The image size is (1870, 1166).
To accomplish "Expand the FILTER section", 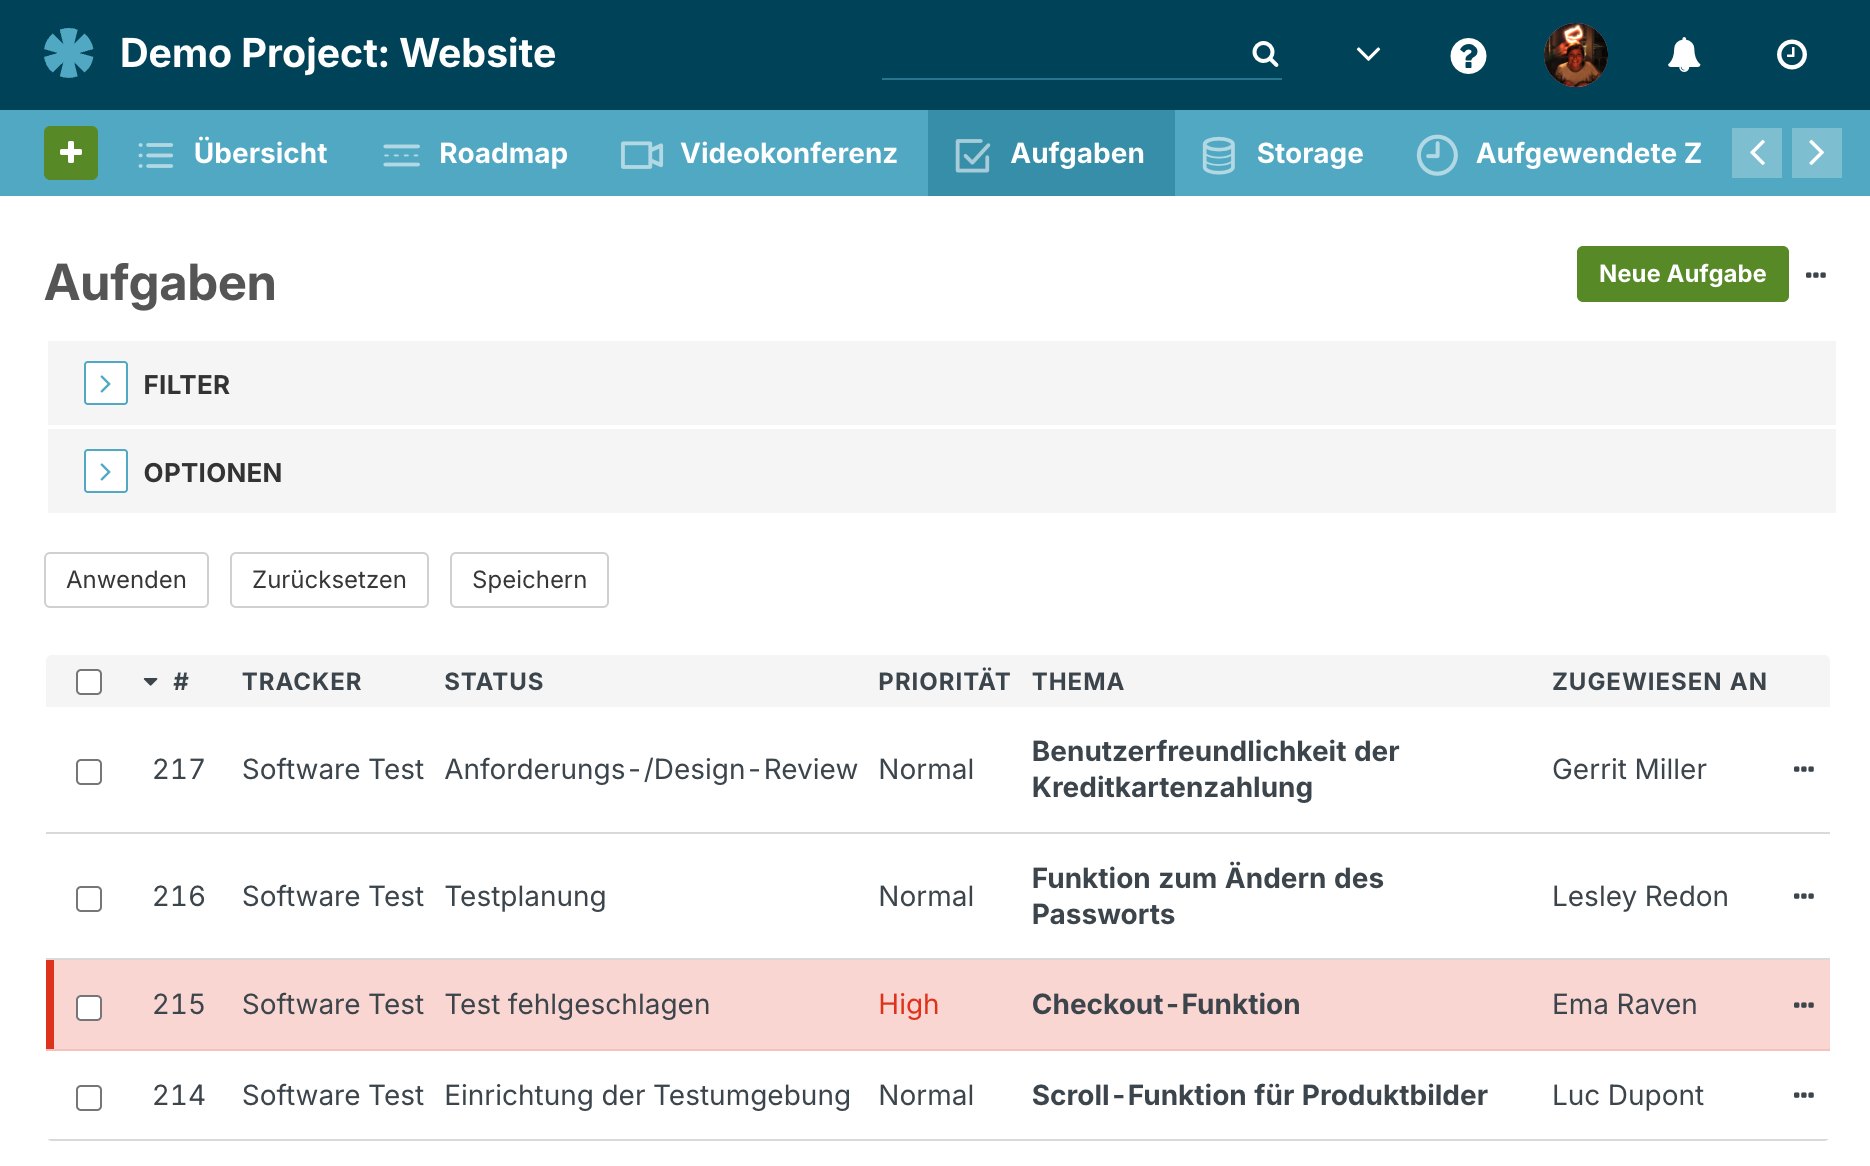I will click(106, 383).
